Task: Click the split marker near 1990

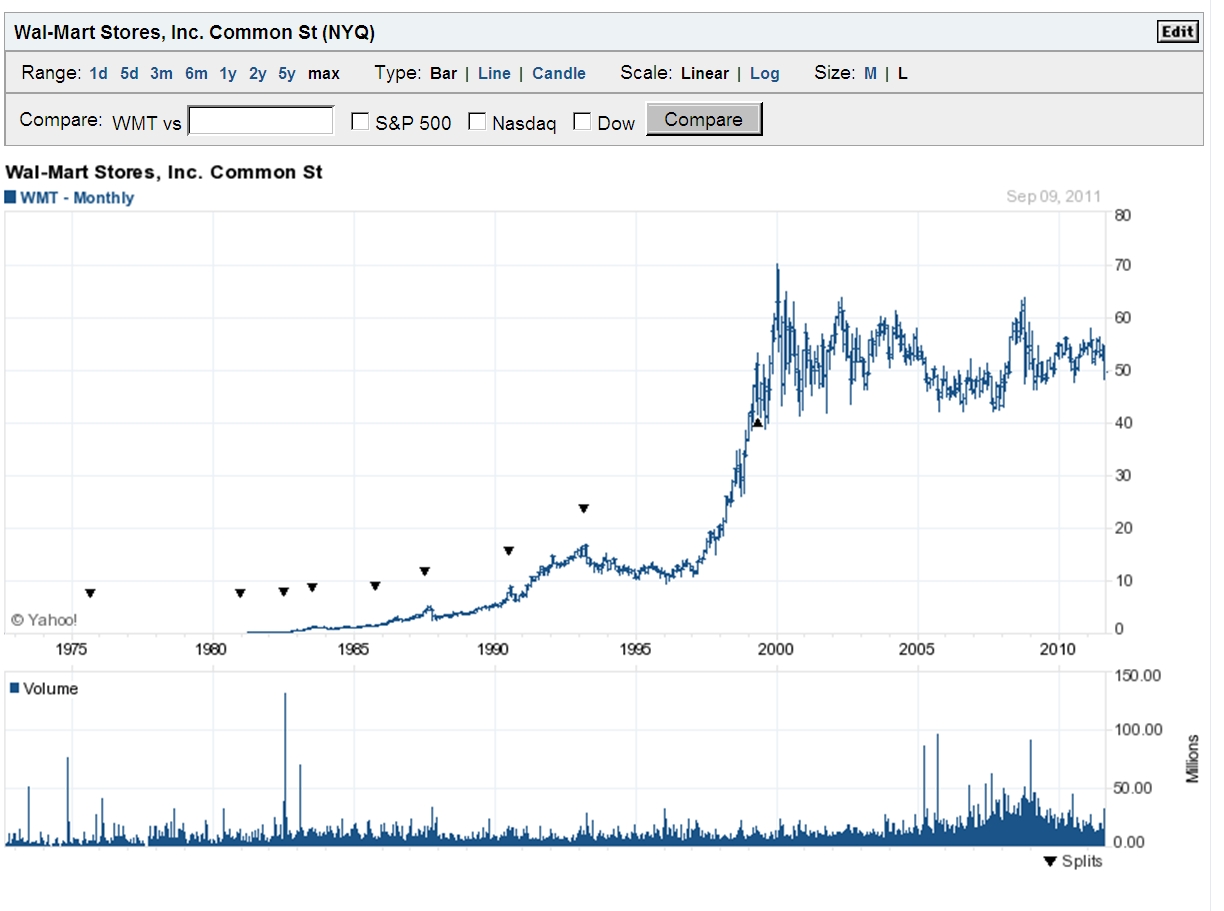Action: point(508,551)
